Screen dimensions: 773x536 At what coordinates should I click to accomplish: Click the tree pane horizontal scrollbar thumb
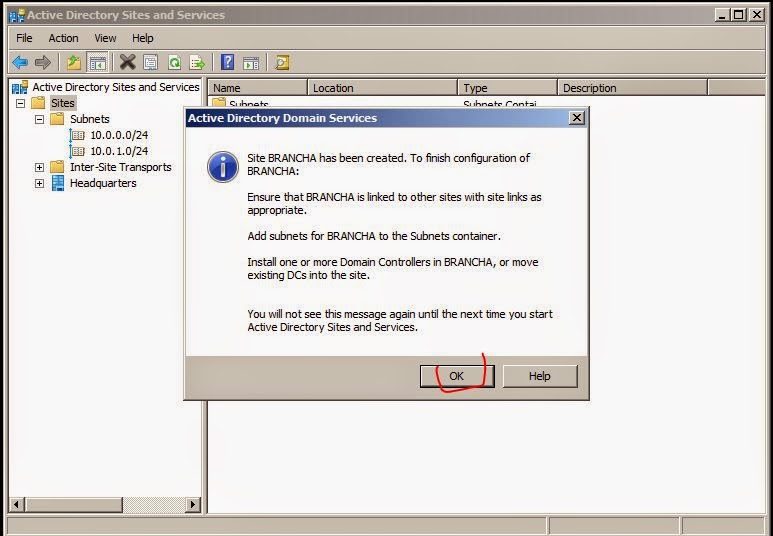74,504
